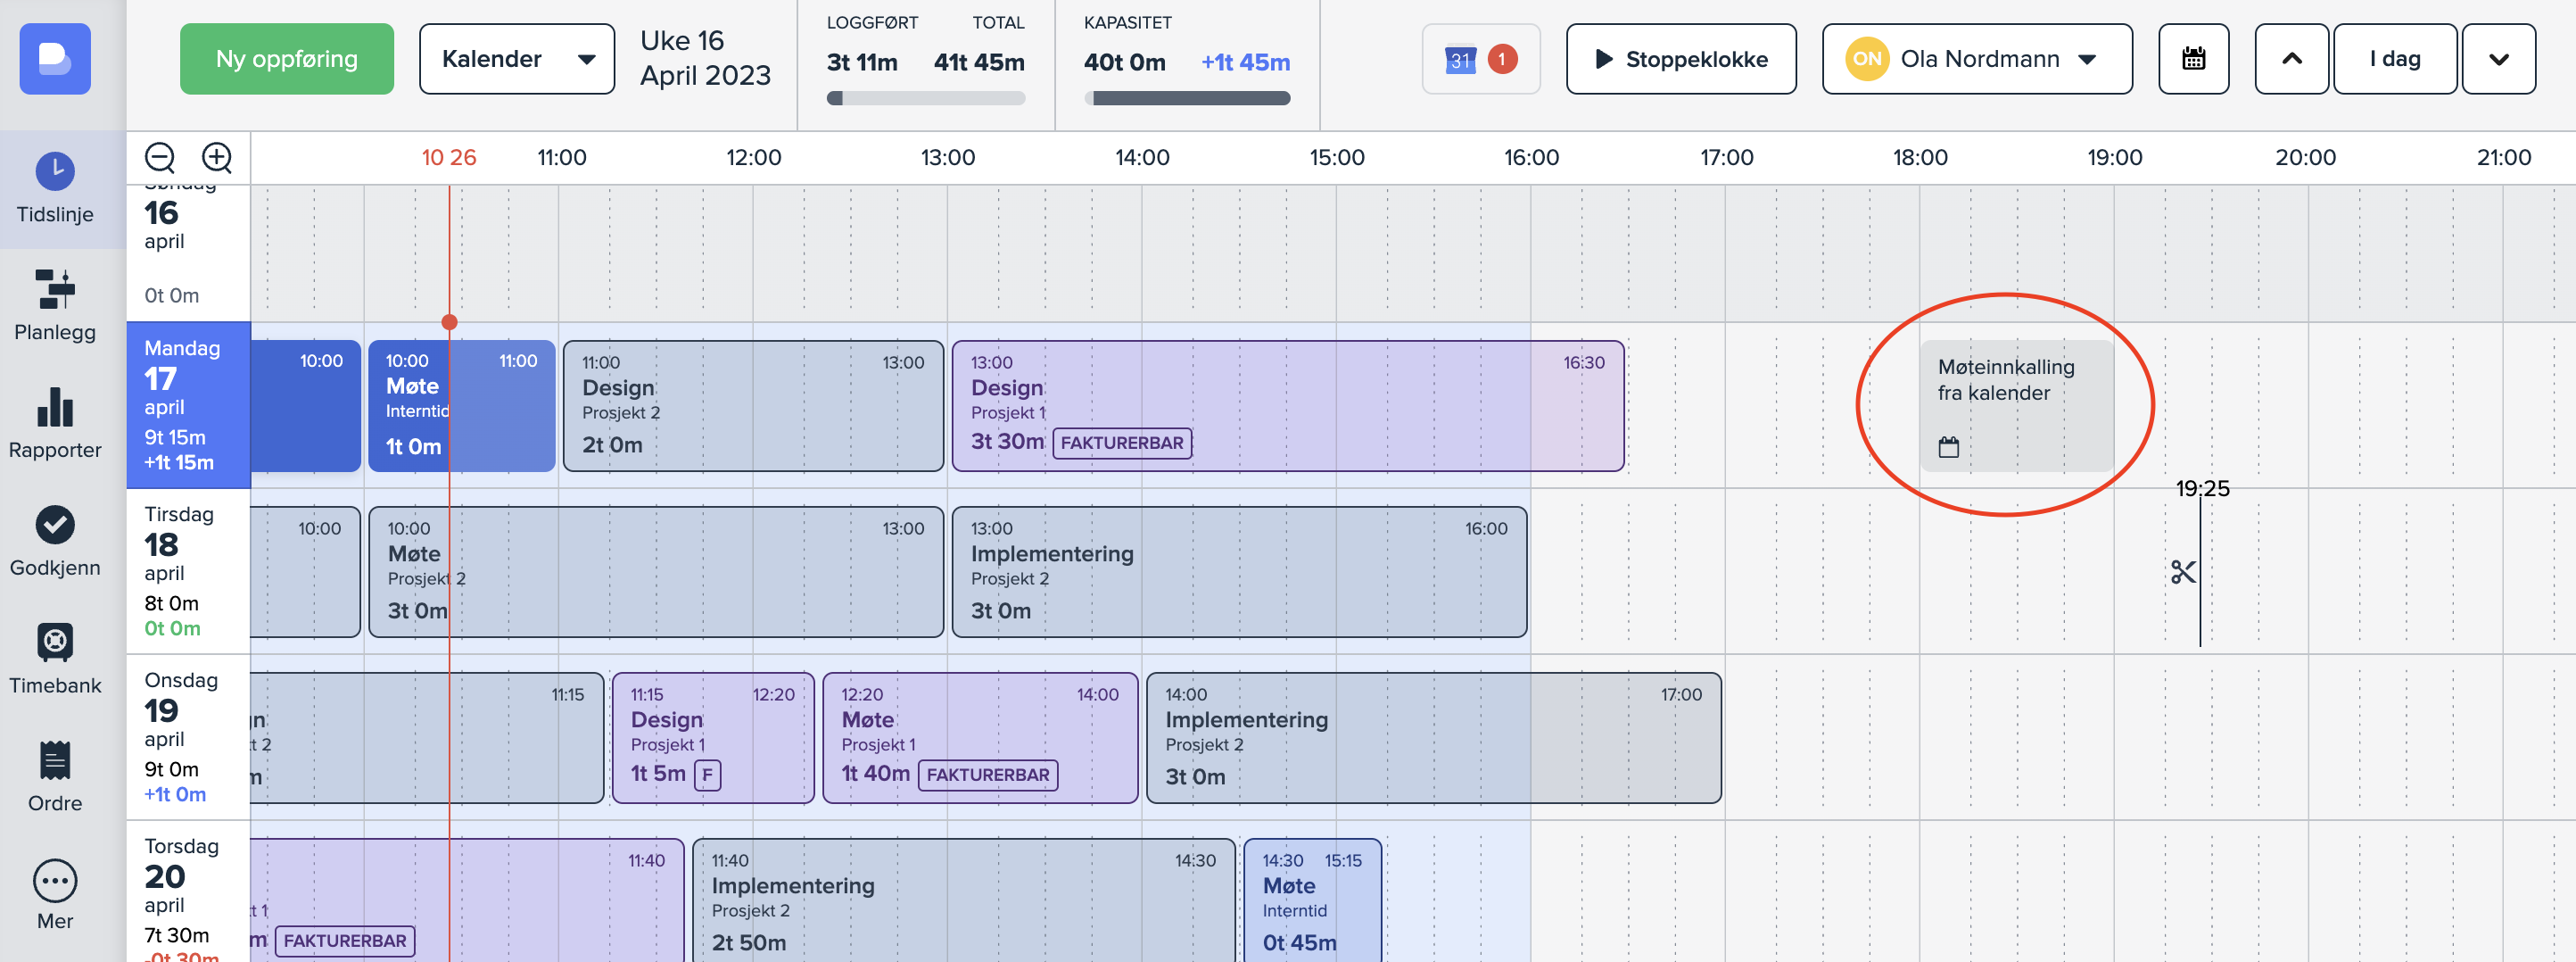Jump to today with I dag button
2576x962 pixels.
[2394, 59]
